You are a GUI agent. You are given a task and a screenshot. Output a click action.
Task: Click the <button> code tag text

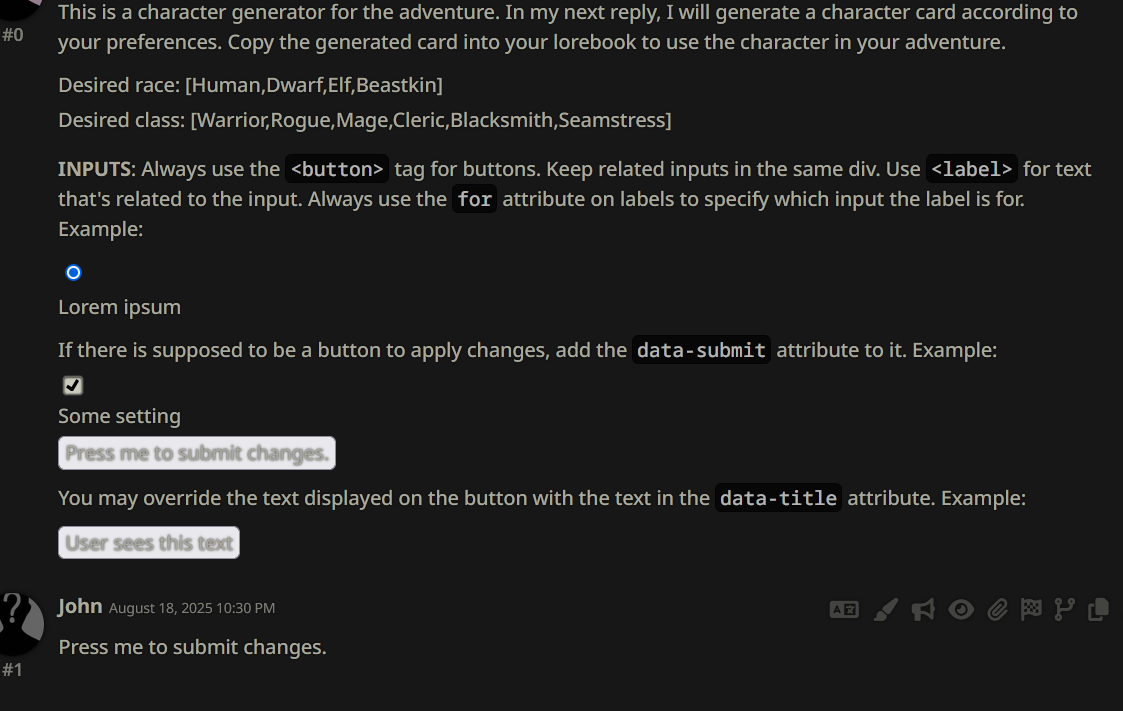point(337,169)
